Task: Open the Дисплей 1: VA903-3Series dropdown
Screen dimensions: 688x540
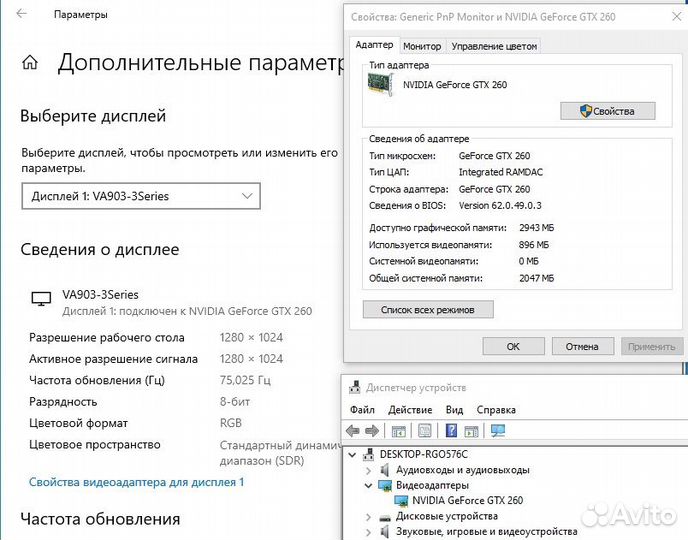Action: (141, 196)
